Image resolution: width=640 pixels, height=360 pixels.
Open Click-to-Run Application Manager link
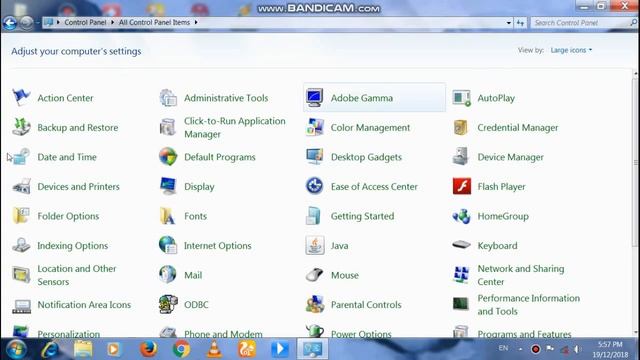[x=235, y=127]
